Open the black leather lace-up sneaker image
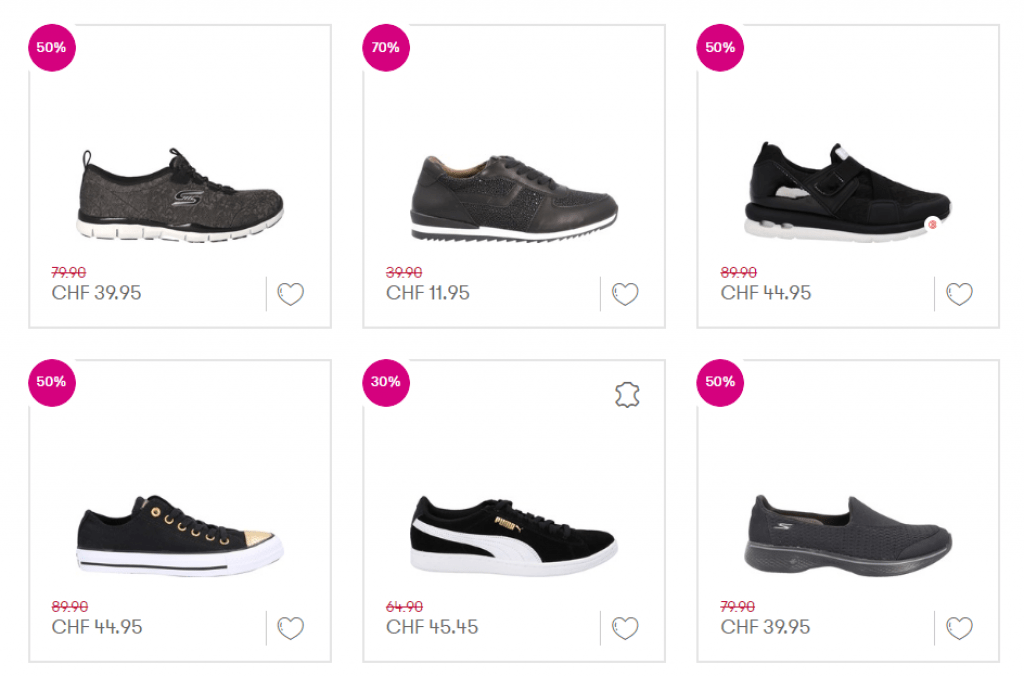 point(514,198)
